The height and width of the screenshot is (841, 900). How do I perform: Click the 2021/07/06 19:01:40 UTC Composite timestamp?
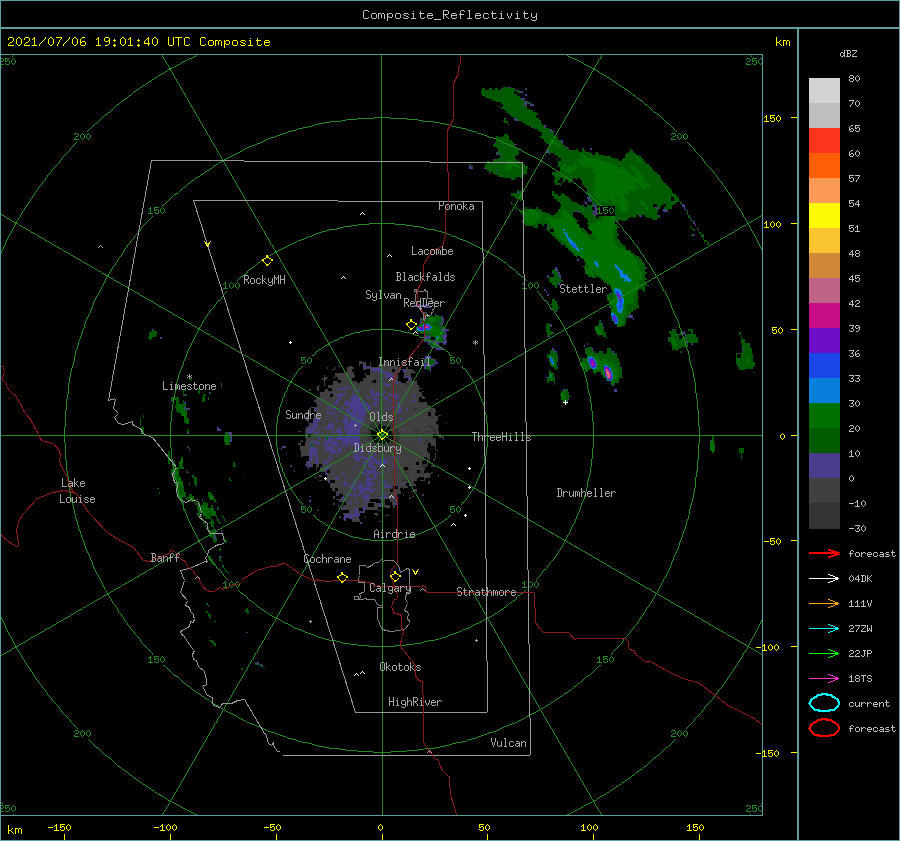coord(138,42)
